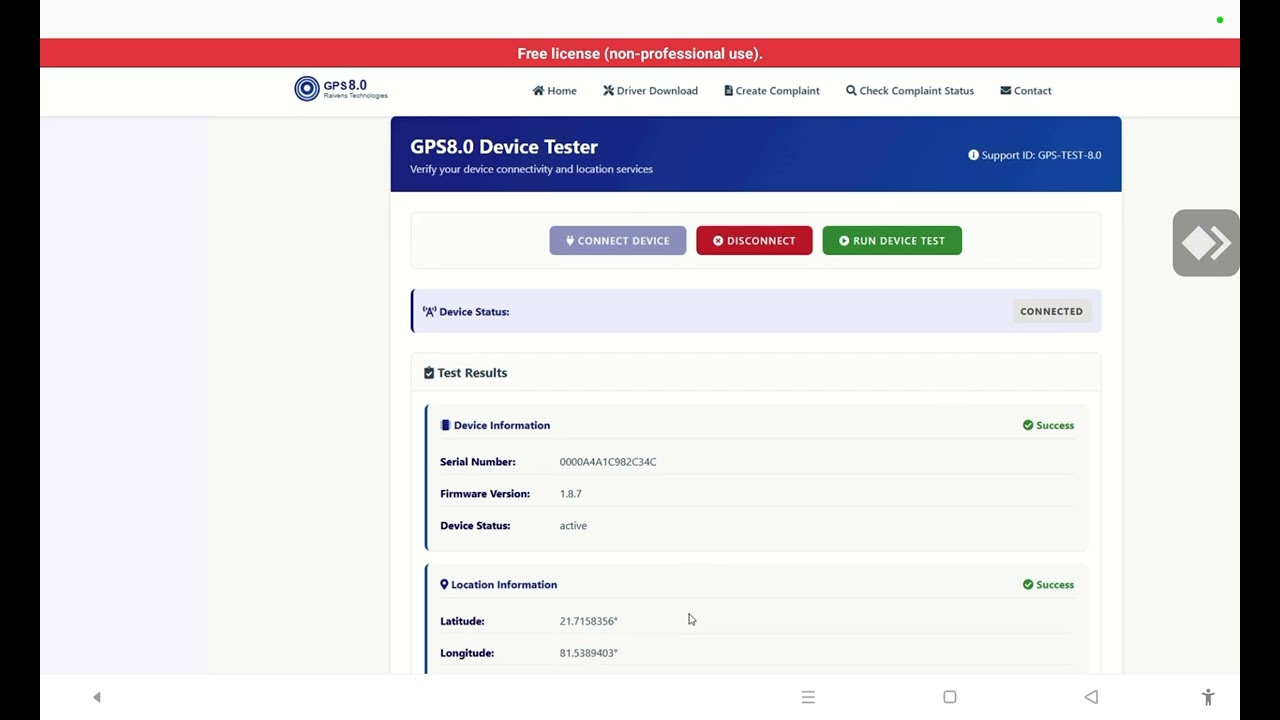Select longitude value 81.5389403°

point(588,653)
